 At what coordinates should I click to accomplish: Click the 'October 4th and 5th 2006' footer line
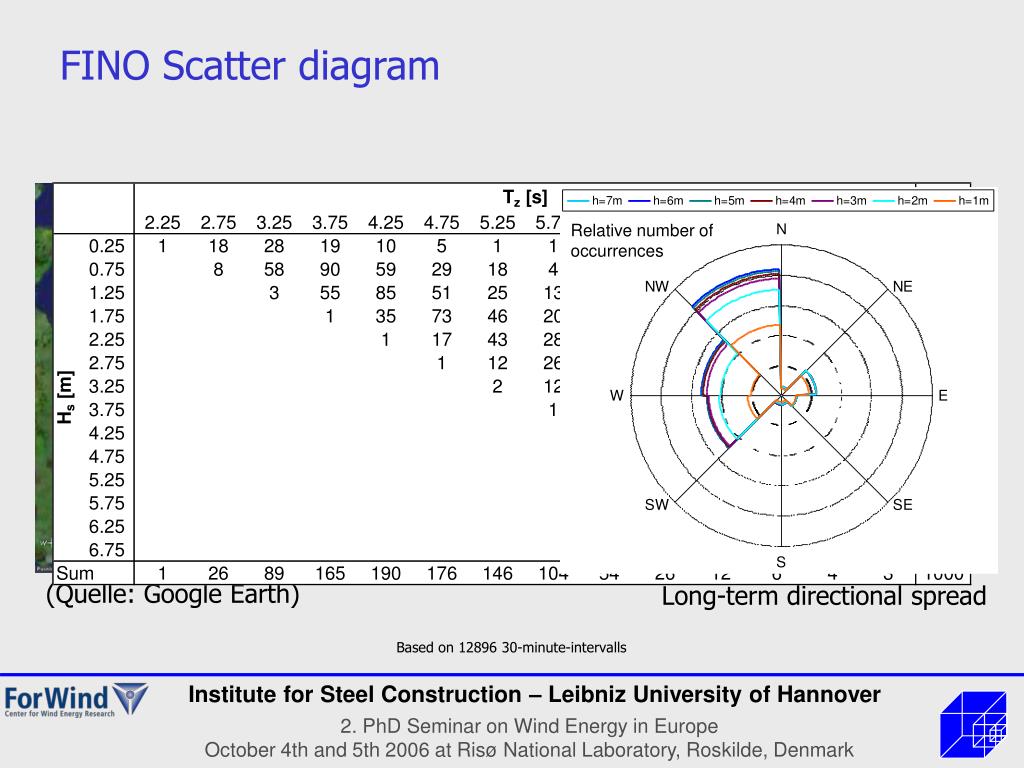(x=529, y=750)
